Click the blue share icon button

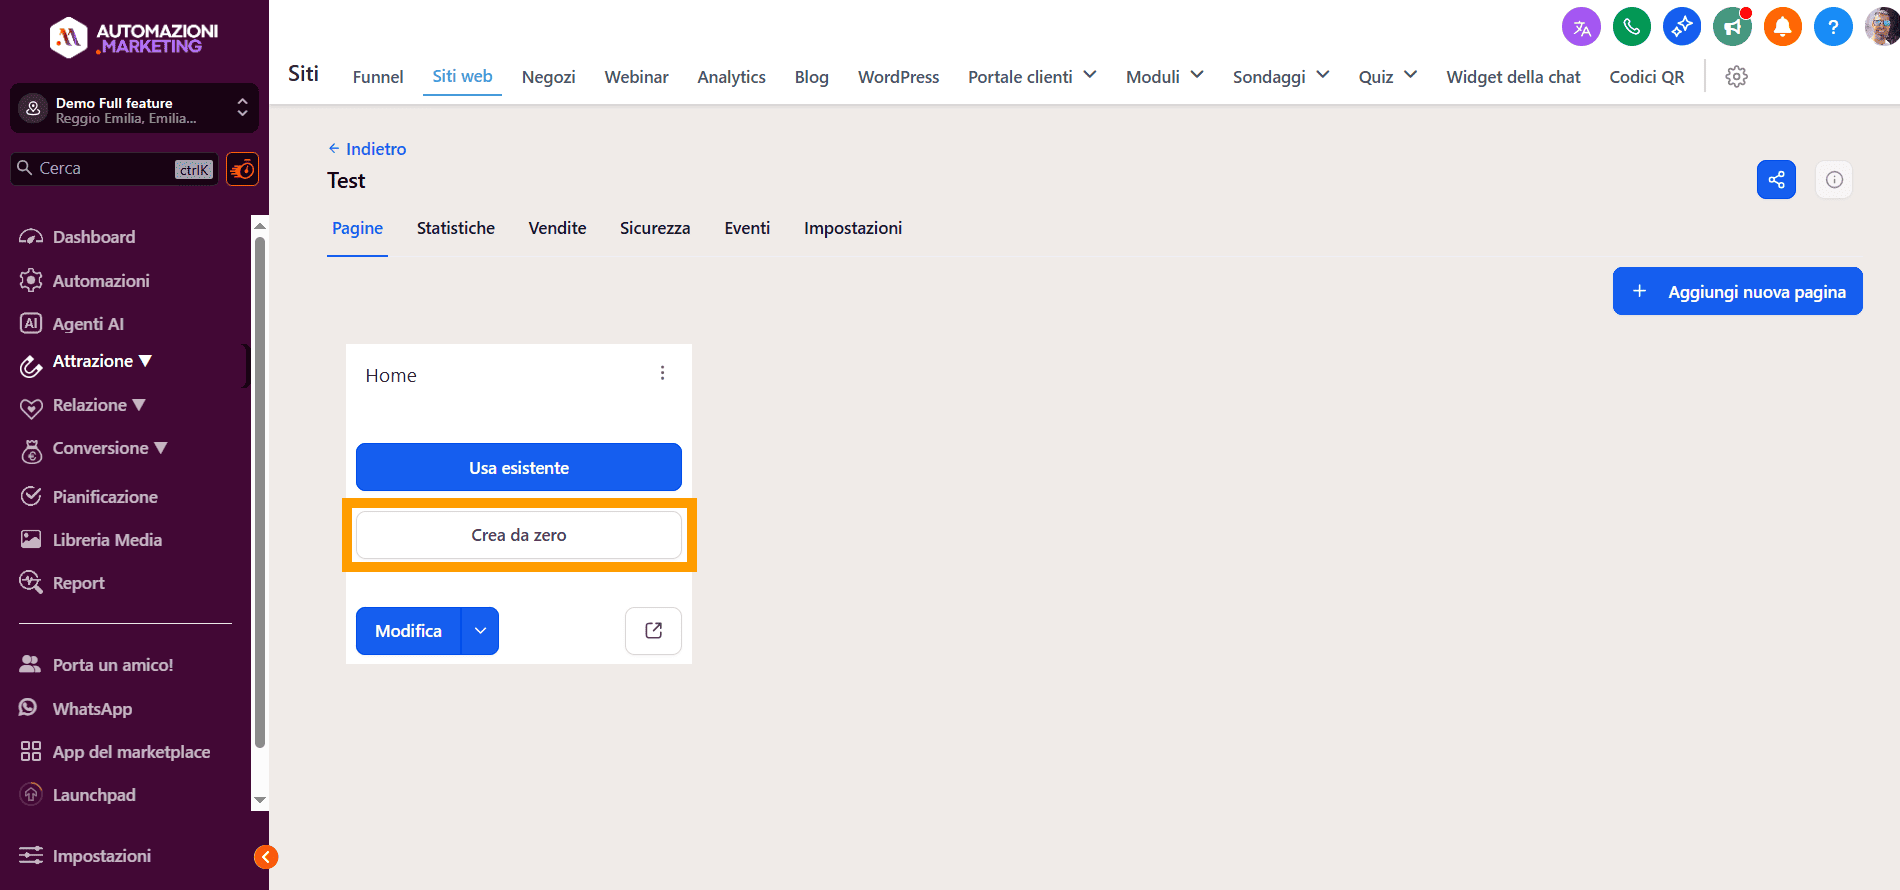[1777, 180]
